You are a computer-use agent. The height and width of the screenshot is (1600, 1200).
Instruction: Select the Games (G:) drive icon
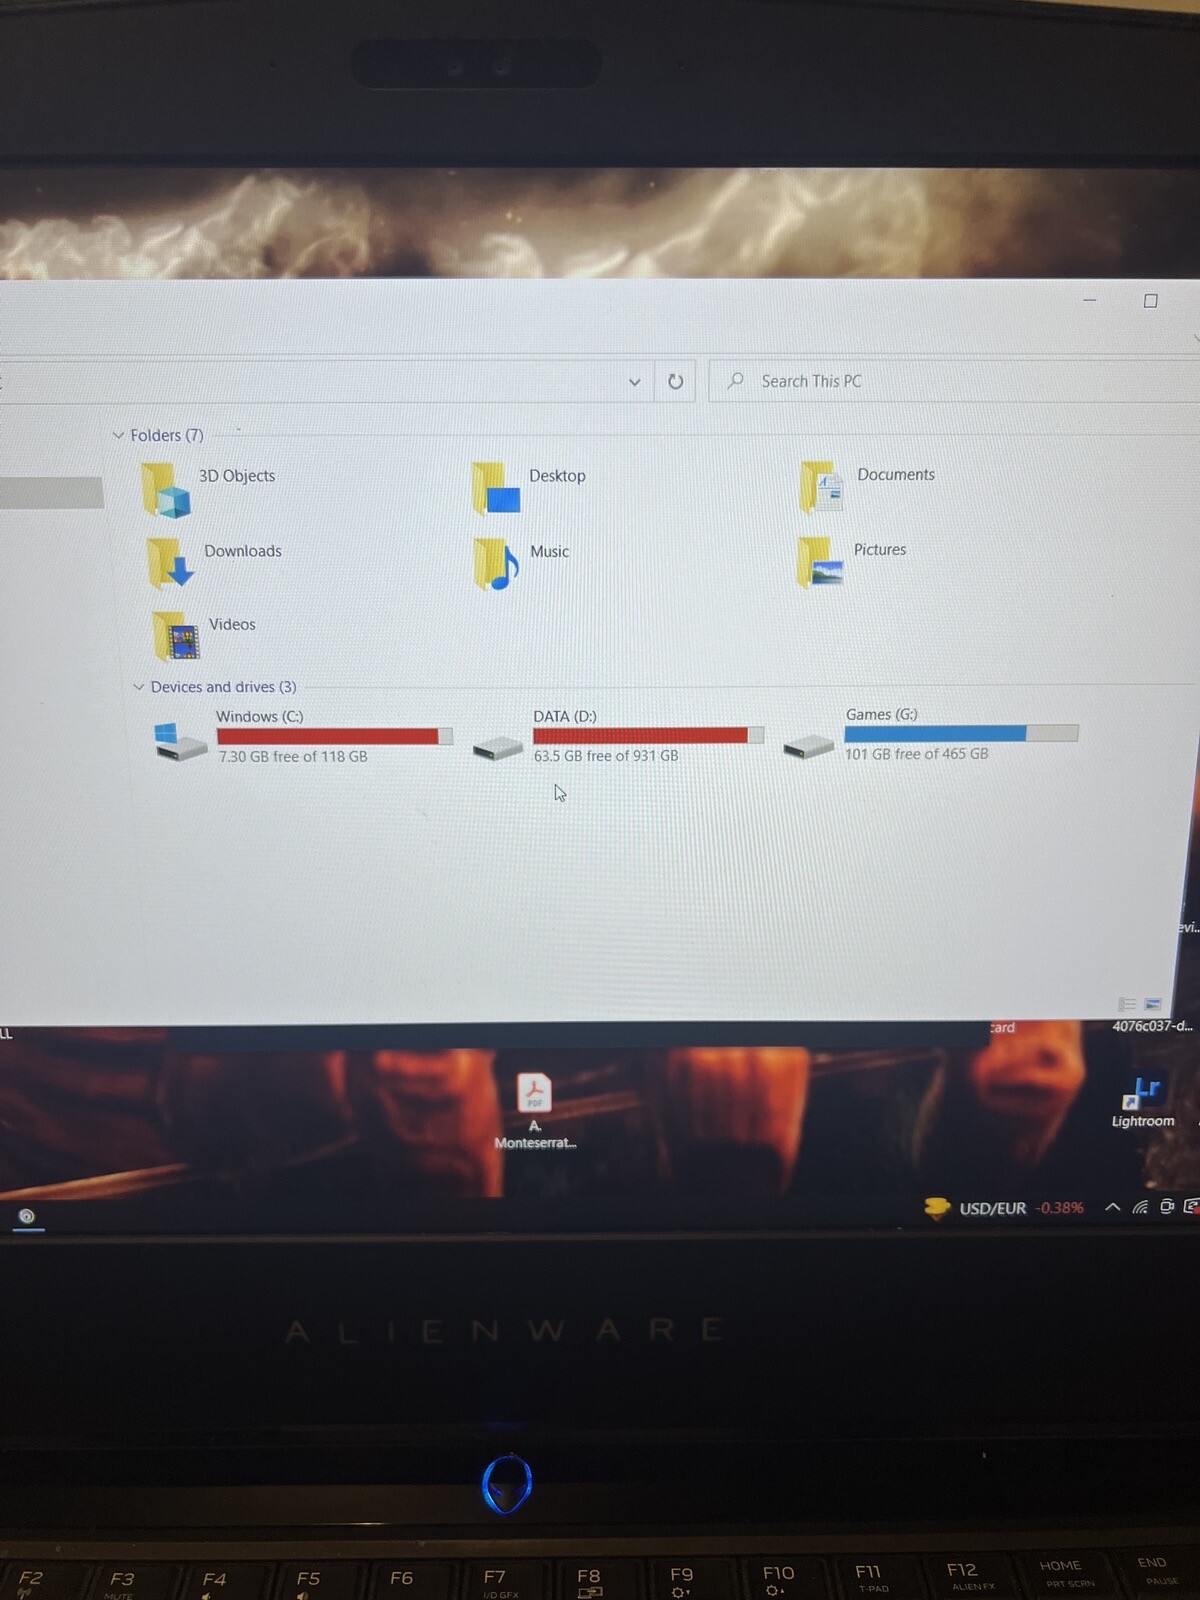(809, 746)
